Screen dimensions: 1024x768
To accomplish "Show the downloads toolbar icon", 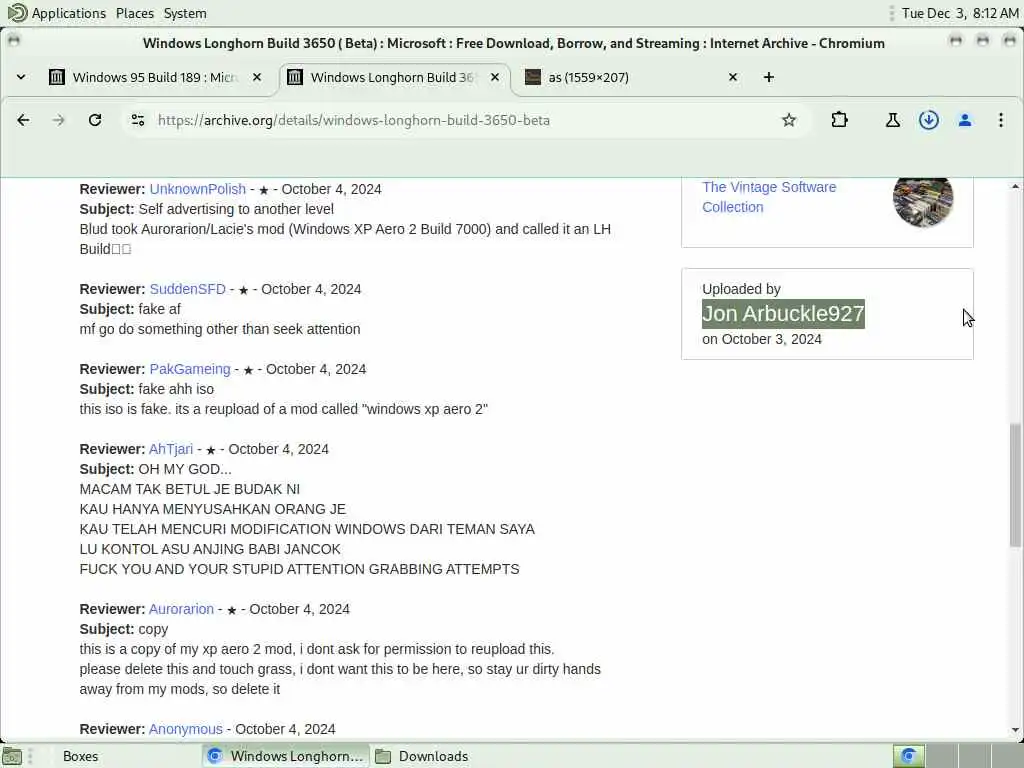I will click(x=929, y=120).
